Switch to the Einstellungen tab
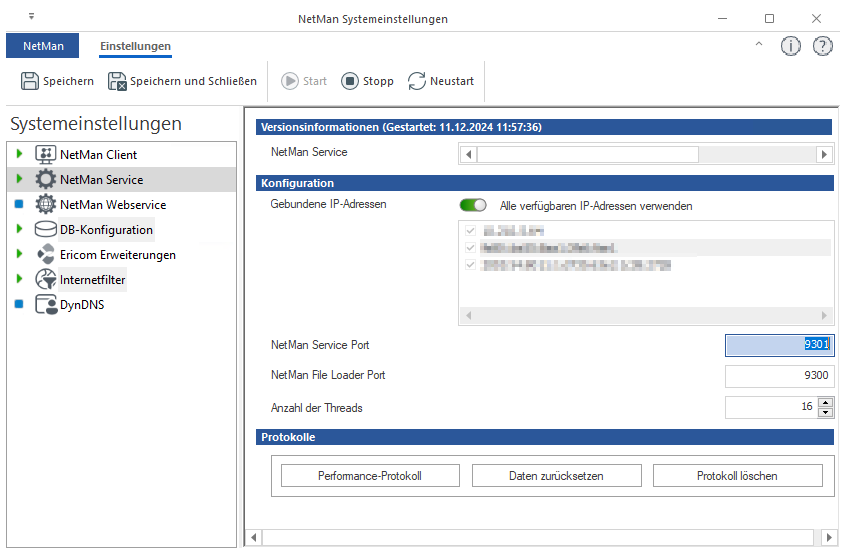Viewport: 847px width, 553px height. coord(135,46)
